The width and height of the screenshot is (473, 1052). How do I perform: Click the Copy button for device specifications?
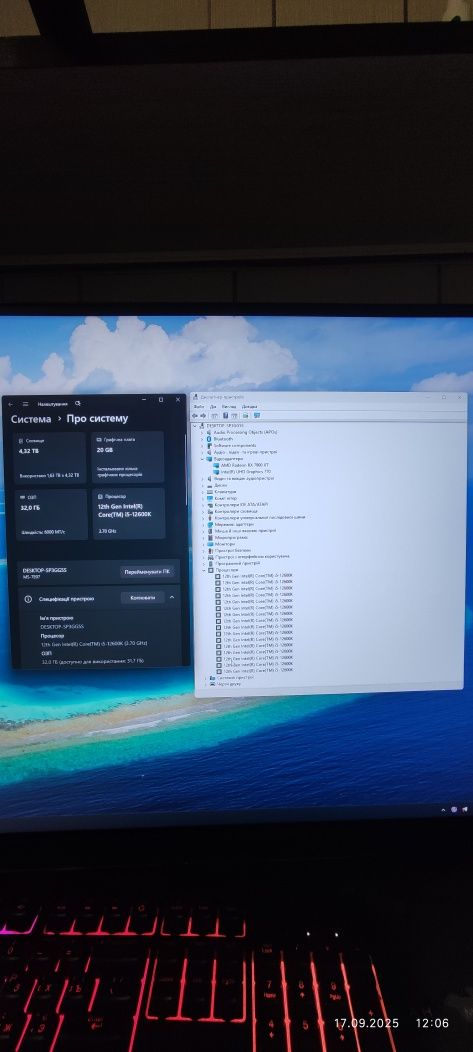tap(143, 597)
